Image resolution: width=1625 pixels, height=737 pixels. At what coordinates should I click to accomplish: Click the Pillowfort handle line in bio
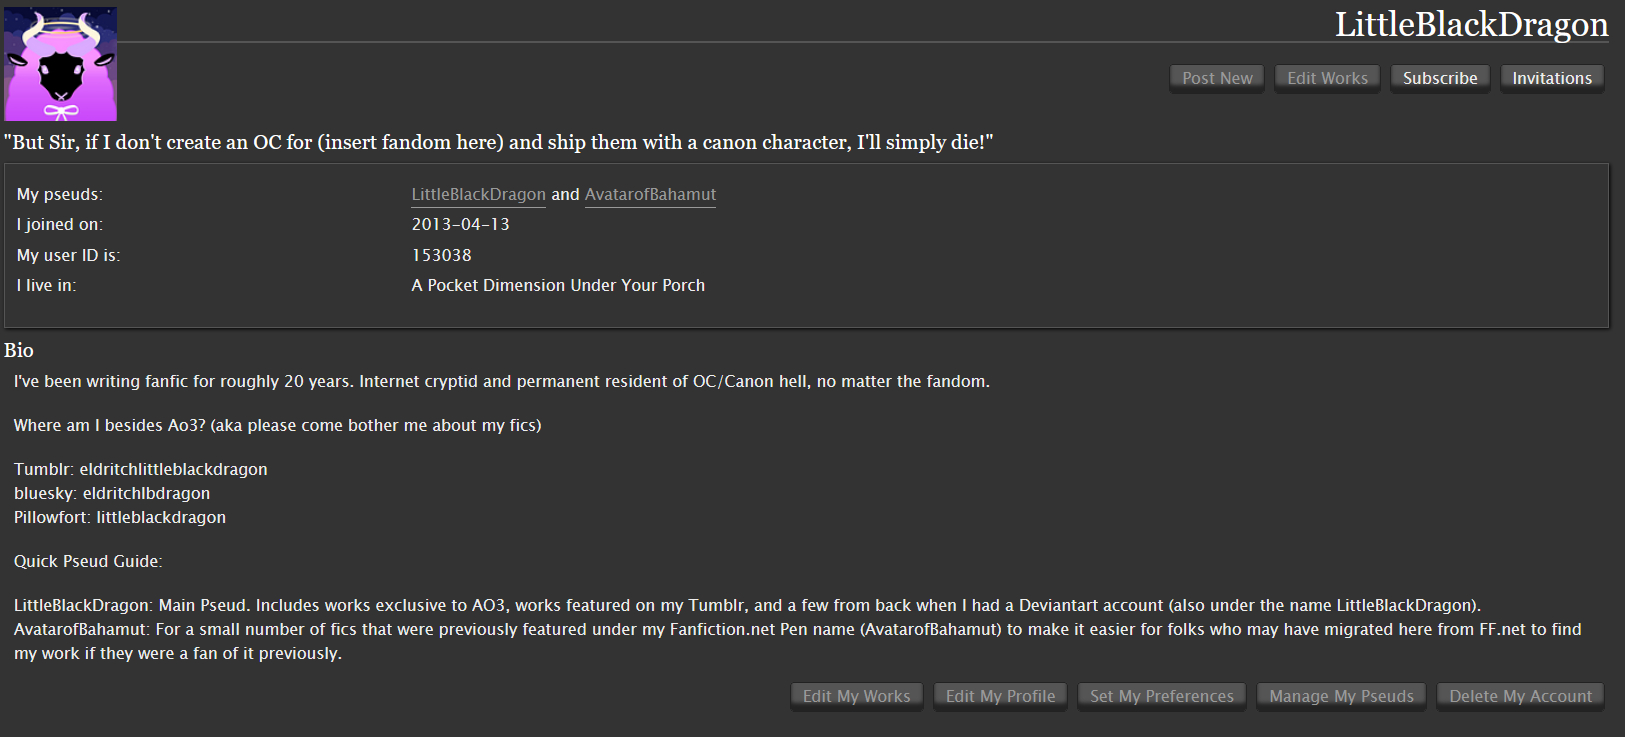120,517
